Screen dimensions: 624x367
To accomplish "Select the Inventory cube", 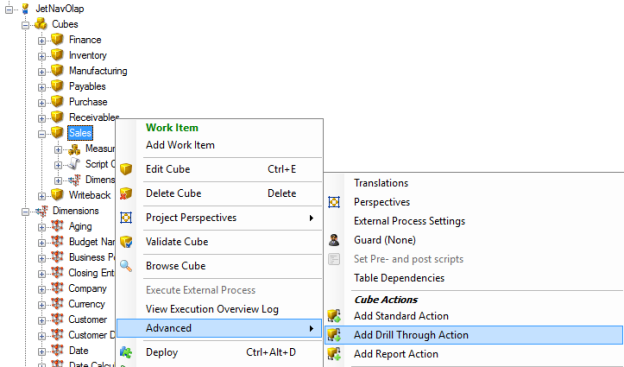I will tap(88, 55).
